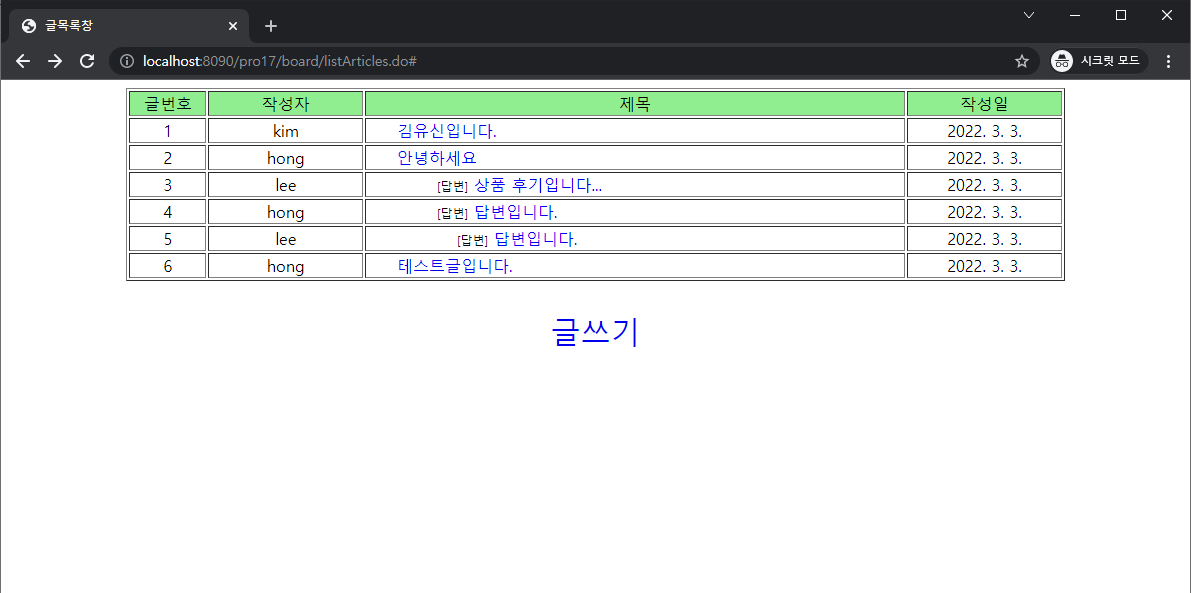Click the 글쓰기 write link
The image size is (1191, 593).
[595, 332]
